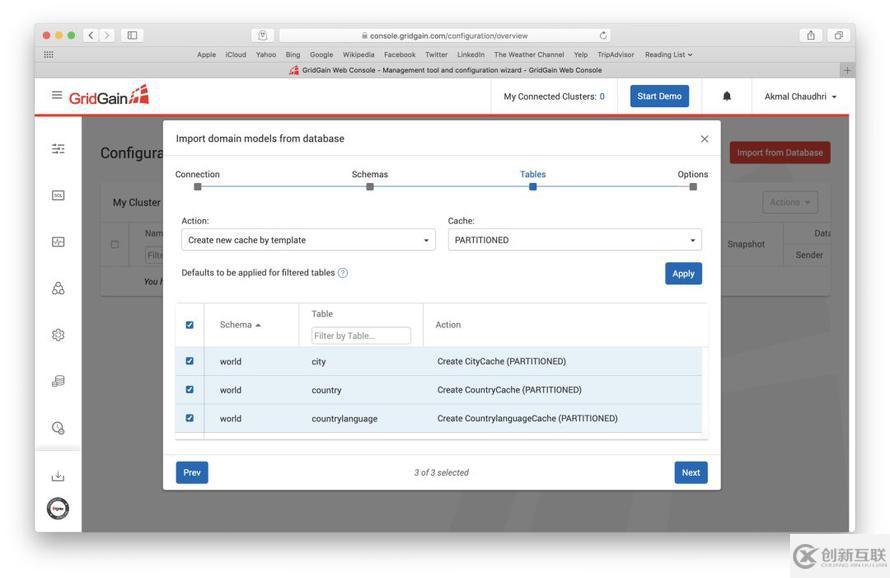
Task: Click the Start Demo button
Action: pyautogui.click(x=660, y=97)
